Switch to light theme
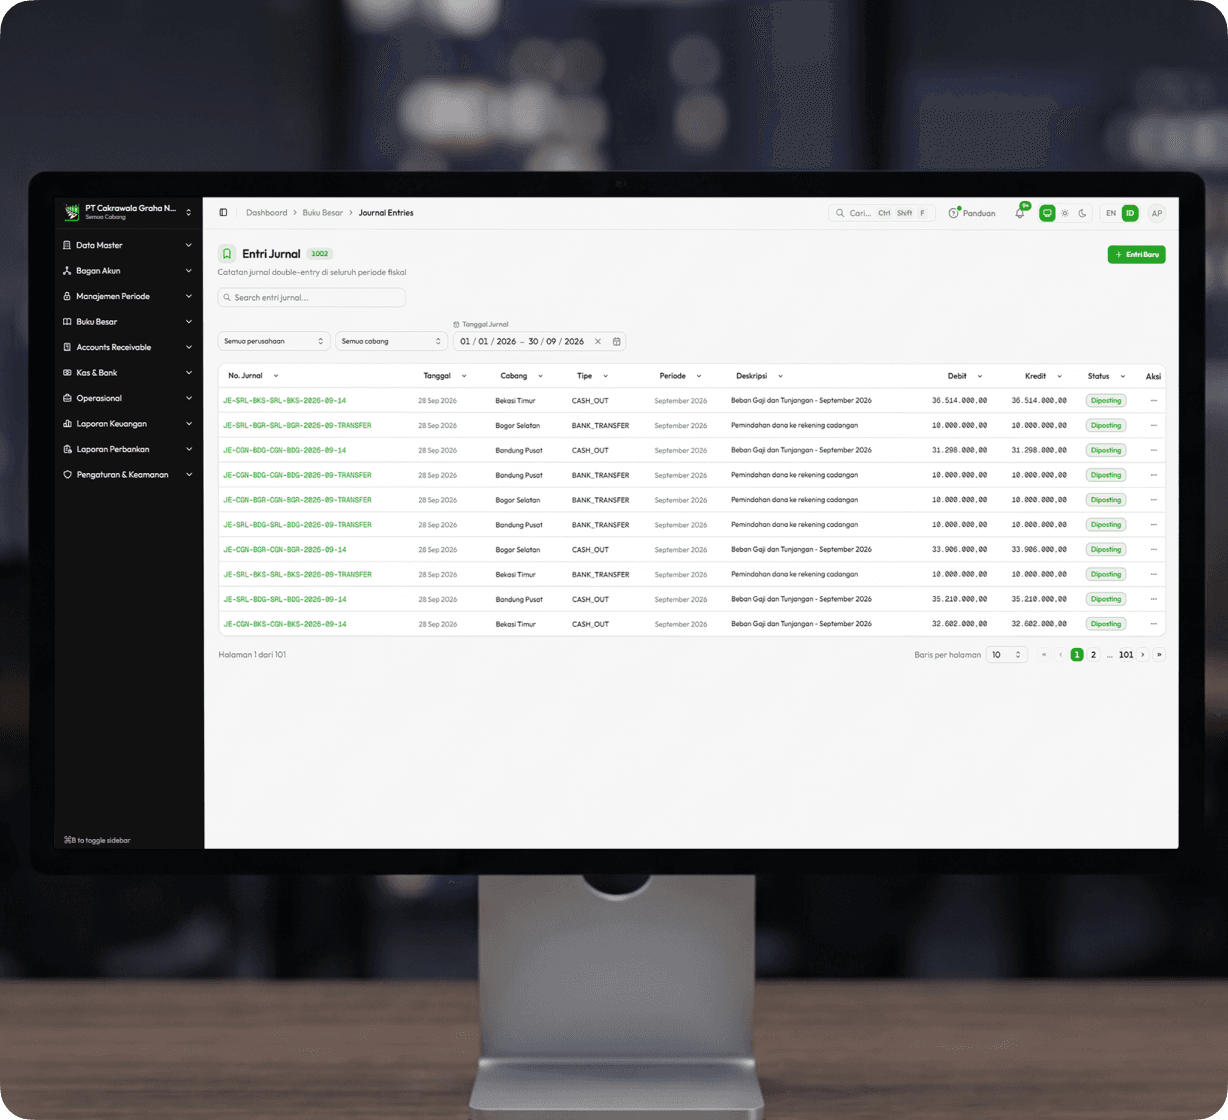The width and height of the screenshot is (1228, 1120). [x=1065, y=213]
